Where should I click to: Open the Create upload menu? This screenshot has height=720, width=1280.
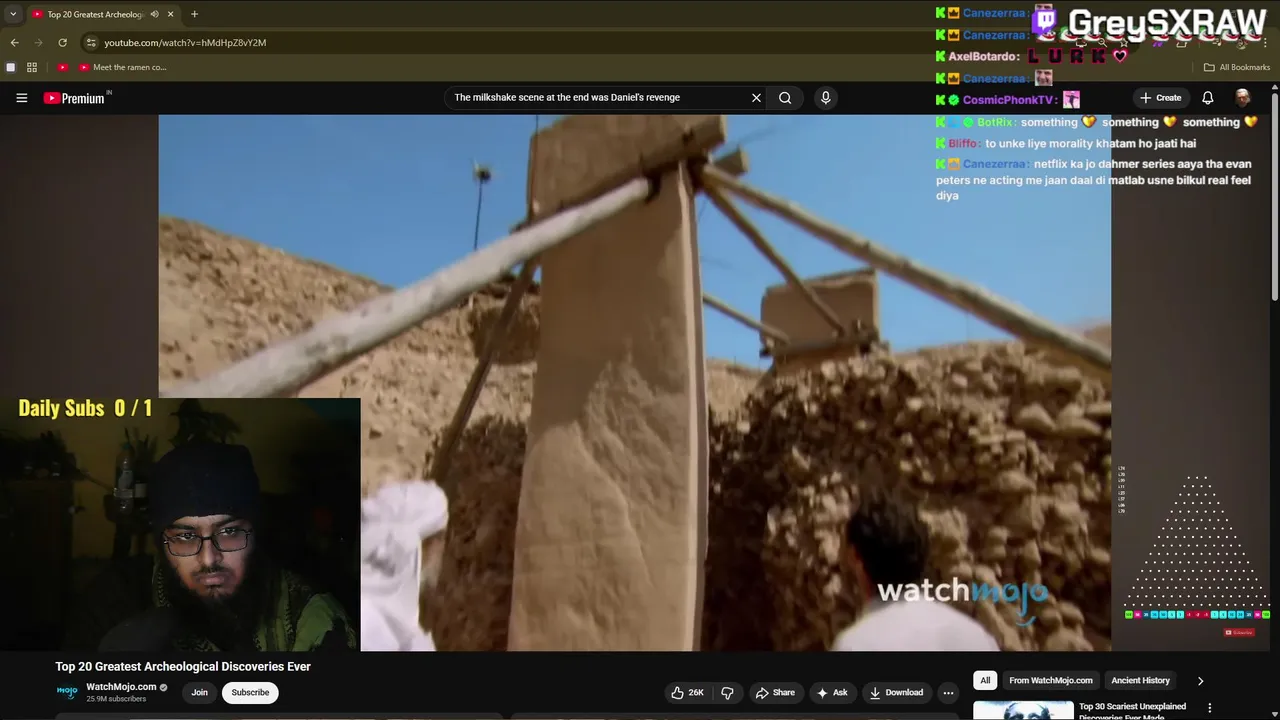[1160, 98]
